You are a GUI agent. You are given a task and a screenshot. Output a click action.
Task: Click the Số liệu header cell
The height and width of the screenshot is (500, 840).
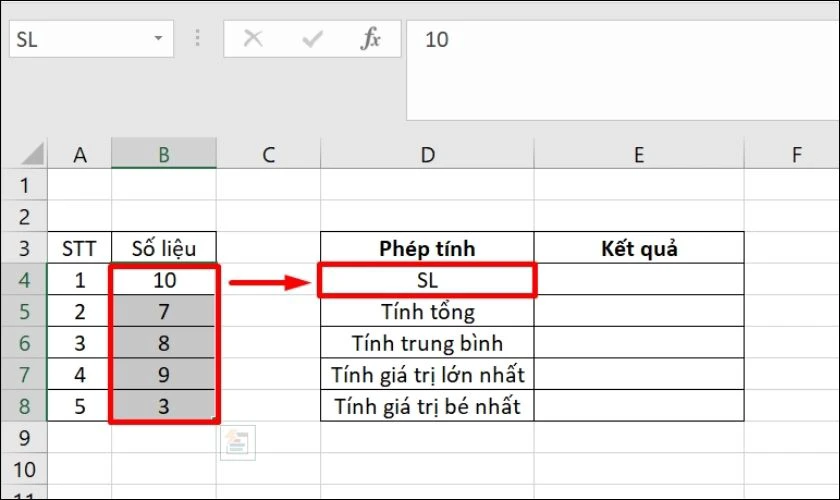point(164,248)
